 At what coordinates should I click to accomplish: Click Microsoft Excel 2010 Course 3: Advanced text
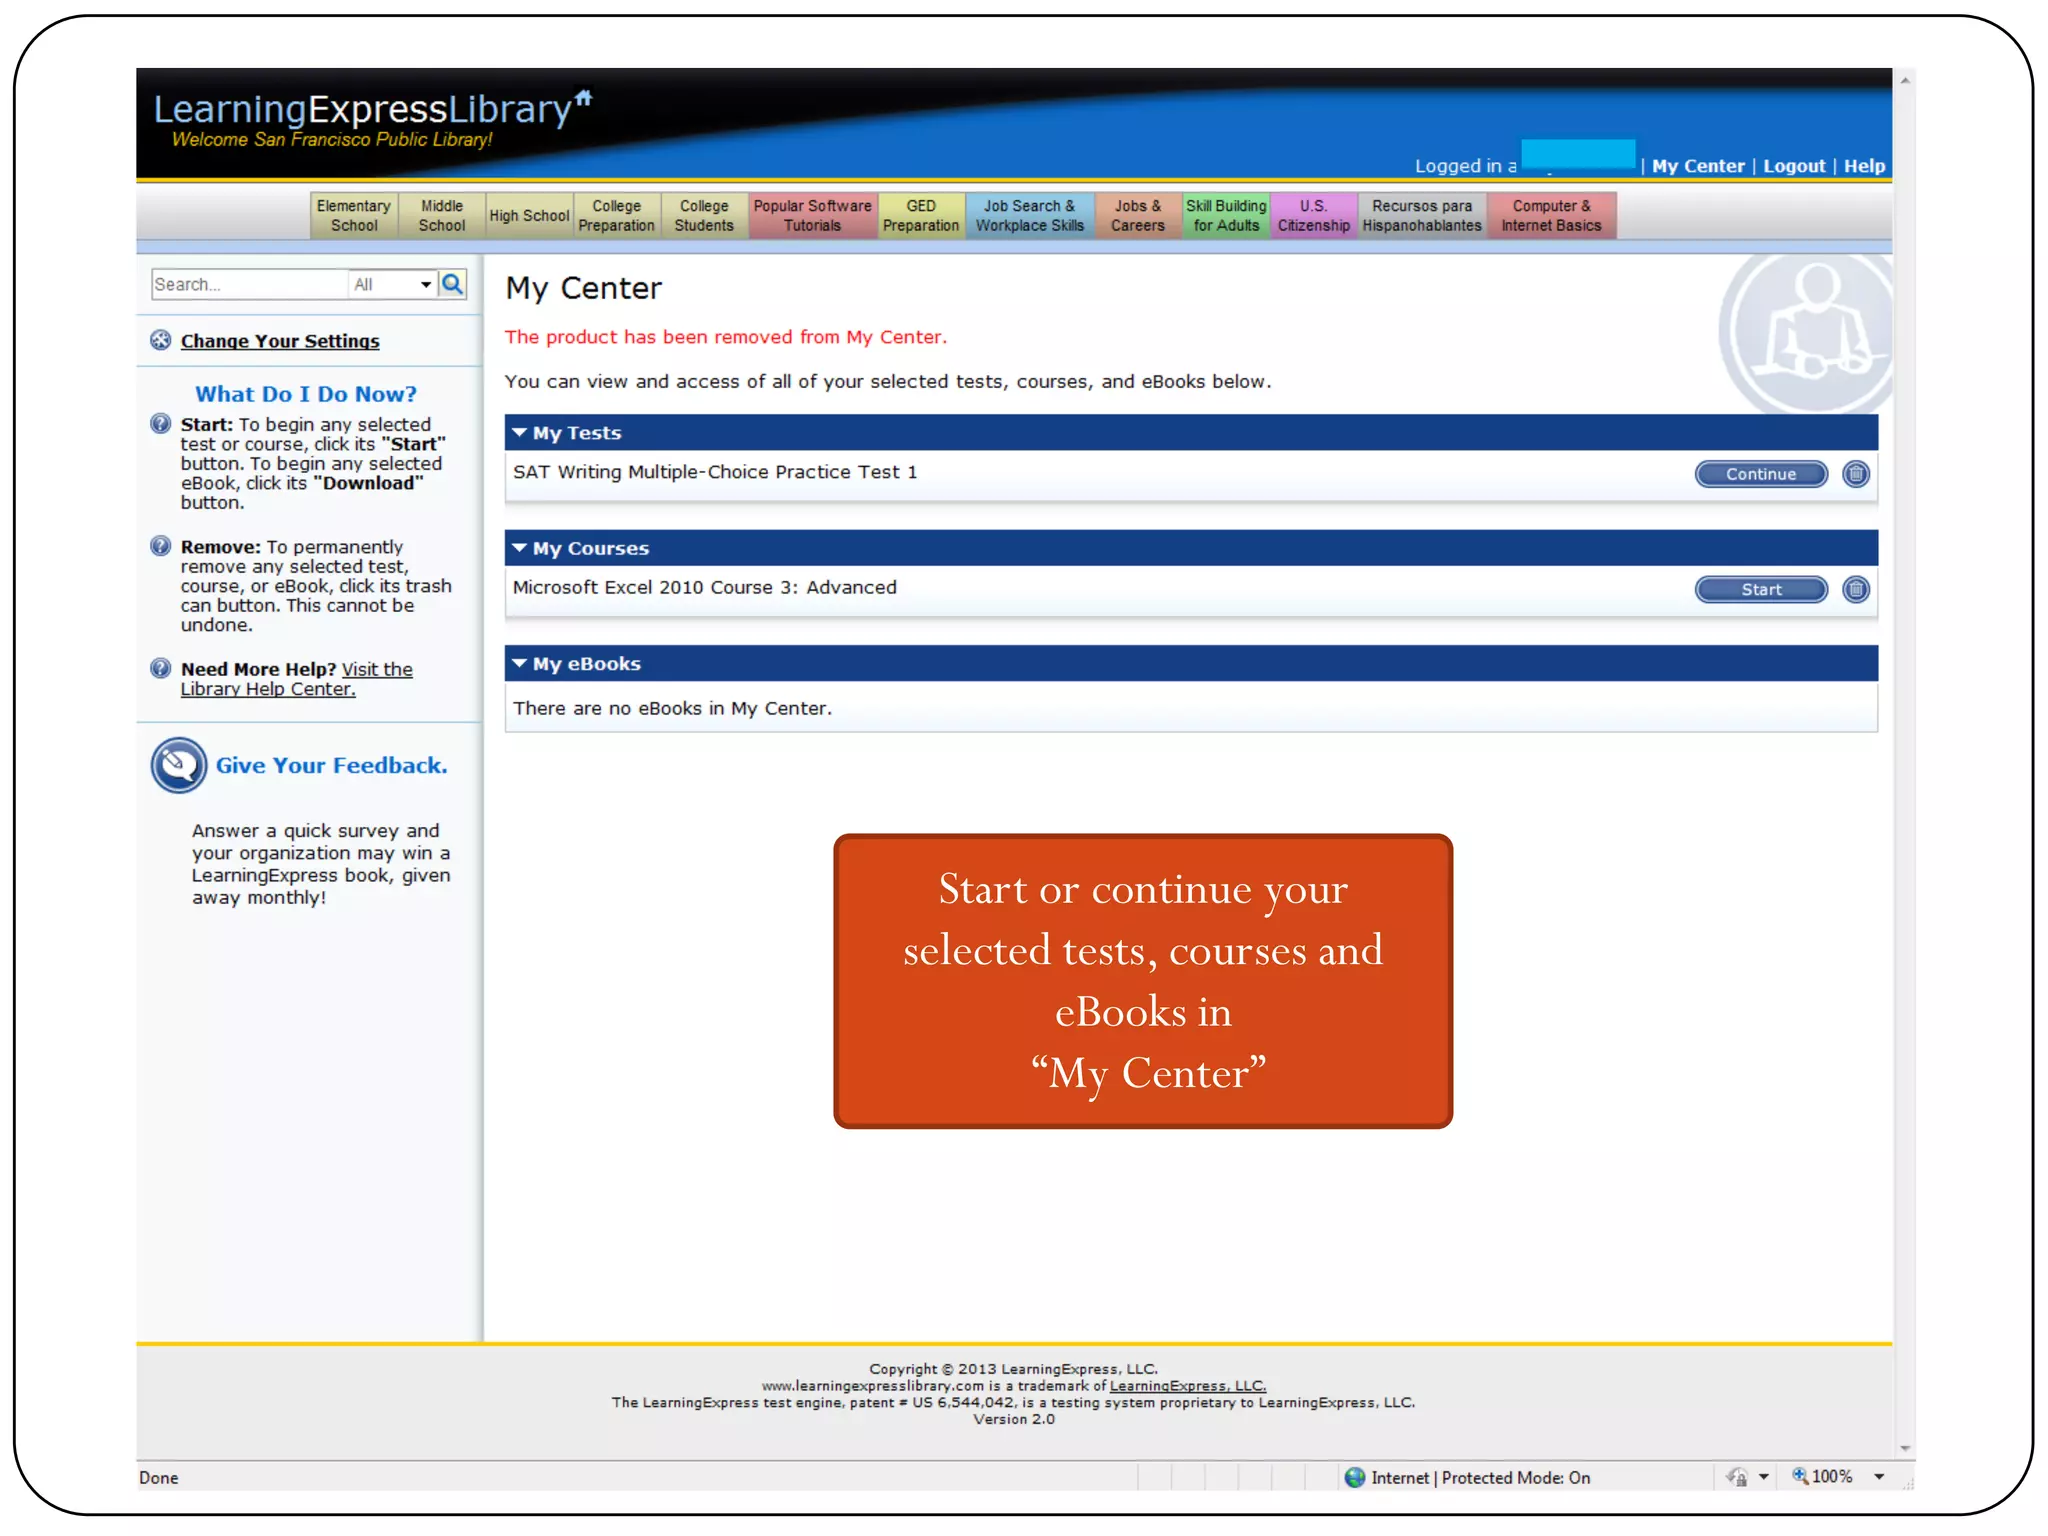pos(705,587)
